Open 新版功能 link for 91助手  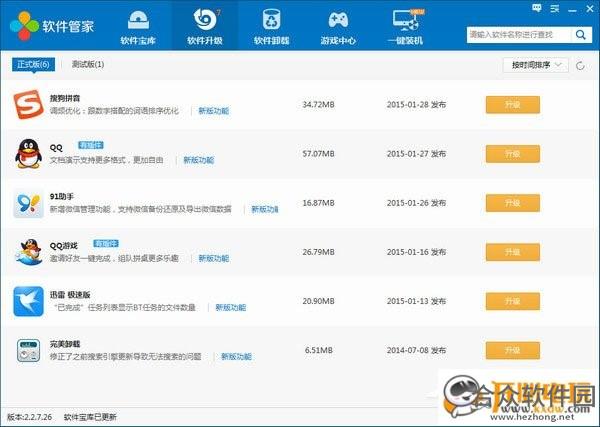(x=265, y=209)
